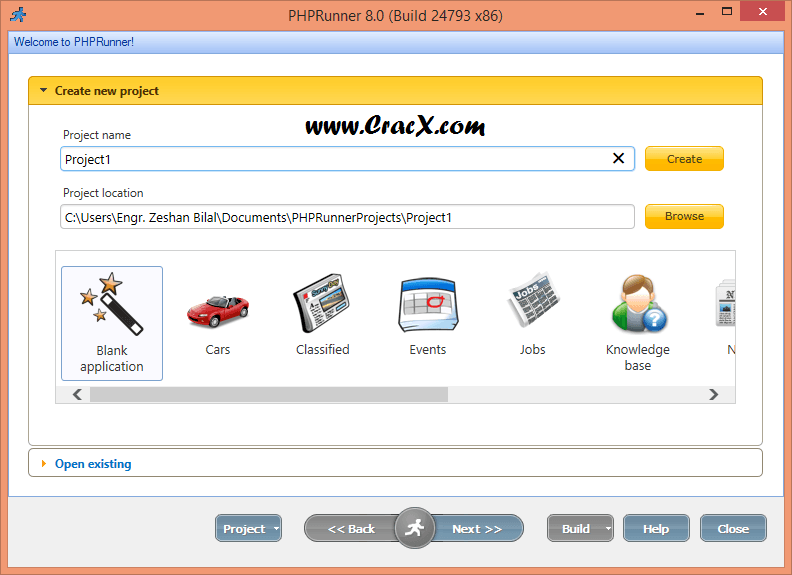Click the template list horizontal scrollbar thumb

point(269,395)
